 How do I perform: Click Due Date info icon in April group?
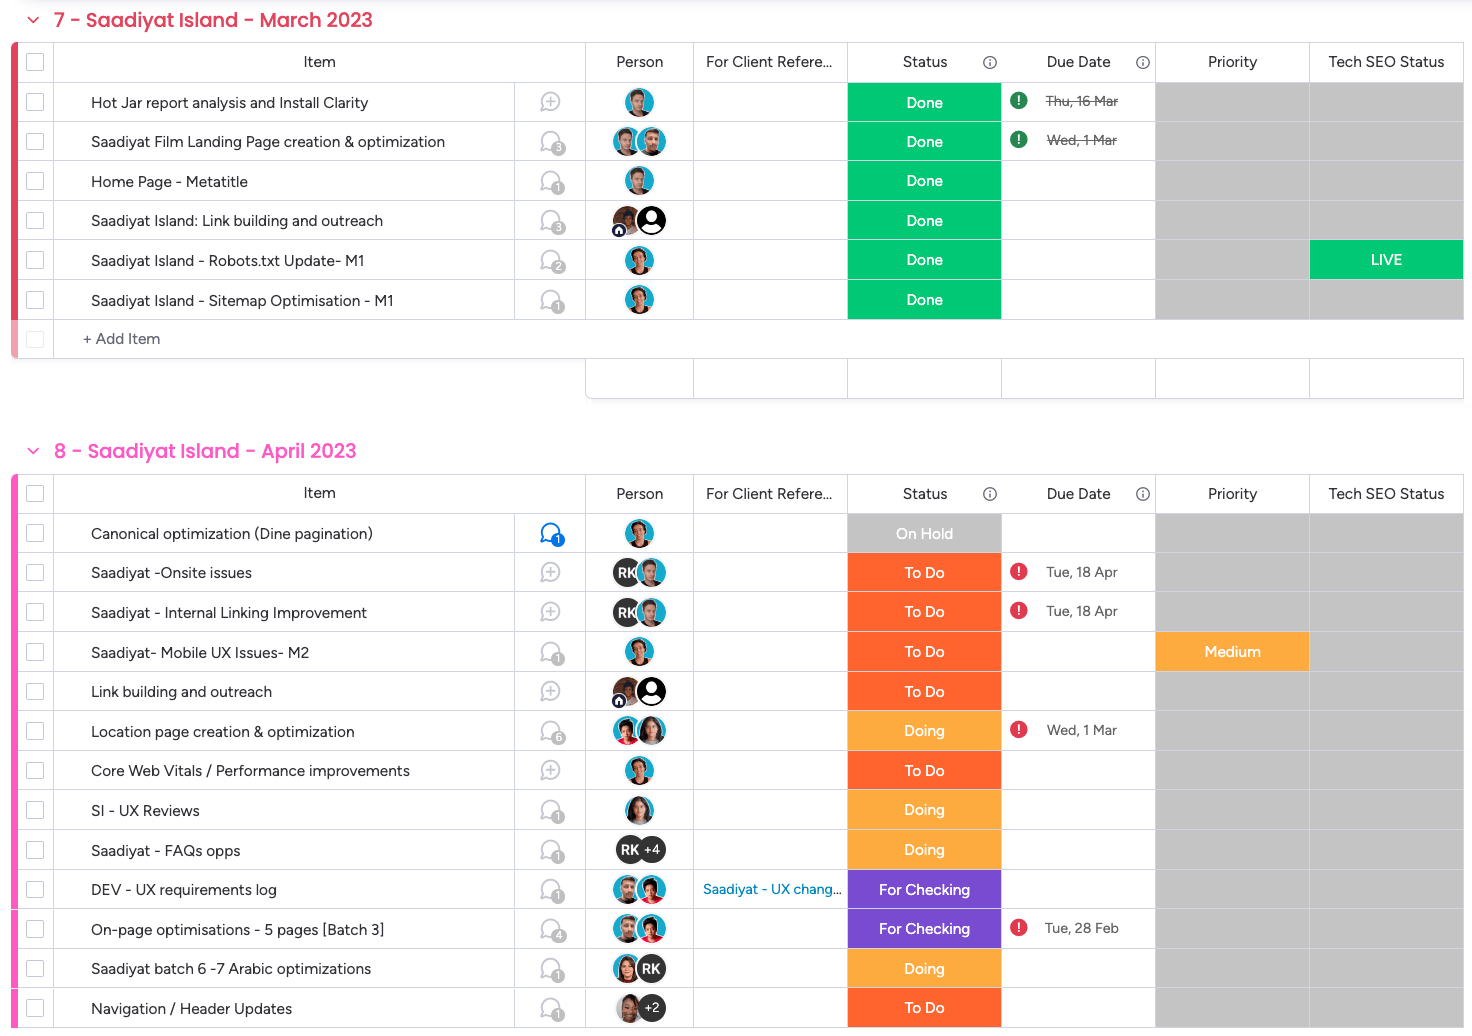pyautogui.click(x=1143, y=494)
